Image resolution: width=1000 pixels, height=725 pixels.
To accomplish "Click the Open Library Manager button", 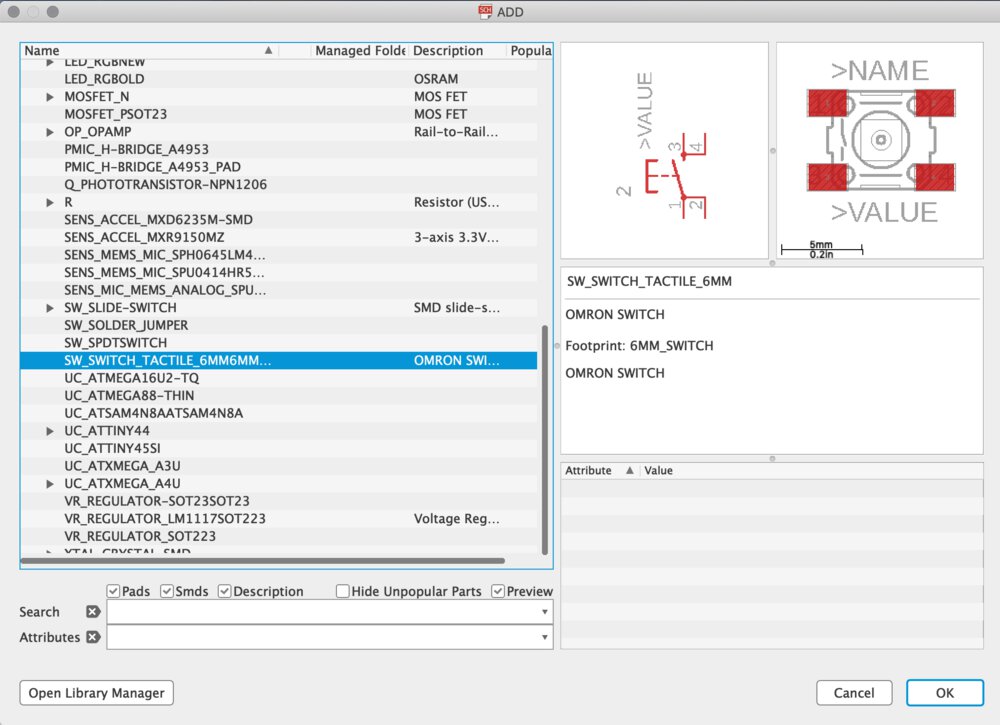I will (96, 693).
